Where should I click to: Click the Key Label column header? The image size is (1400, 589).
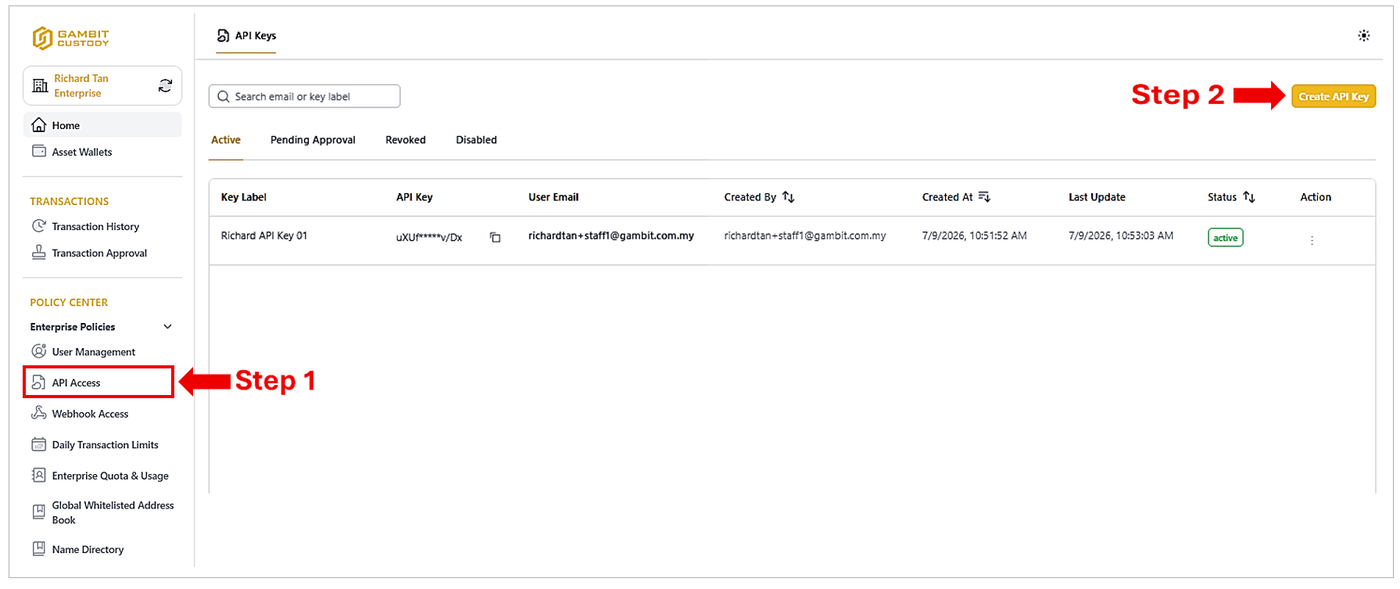point(244,197)
